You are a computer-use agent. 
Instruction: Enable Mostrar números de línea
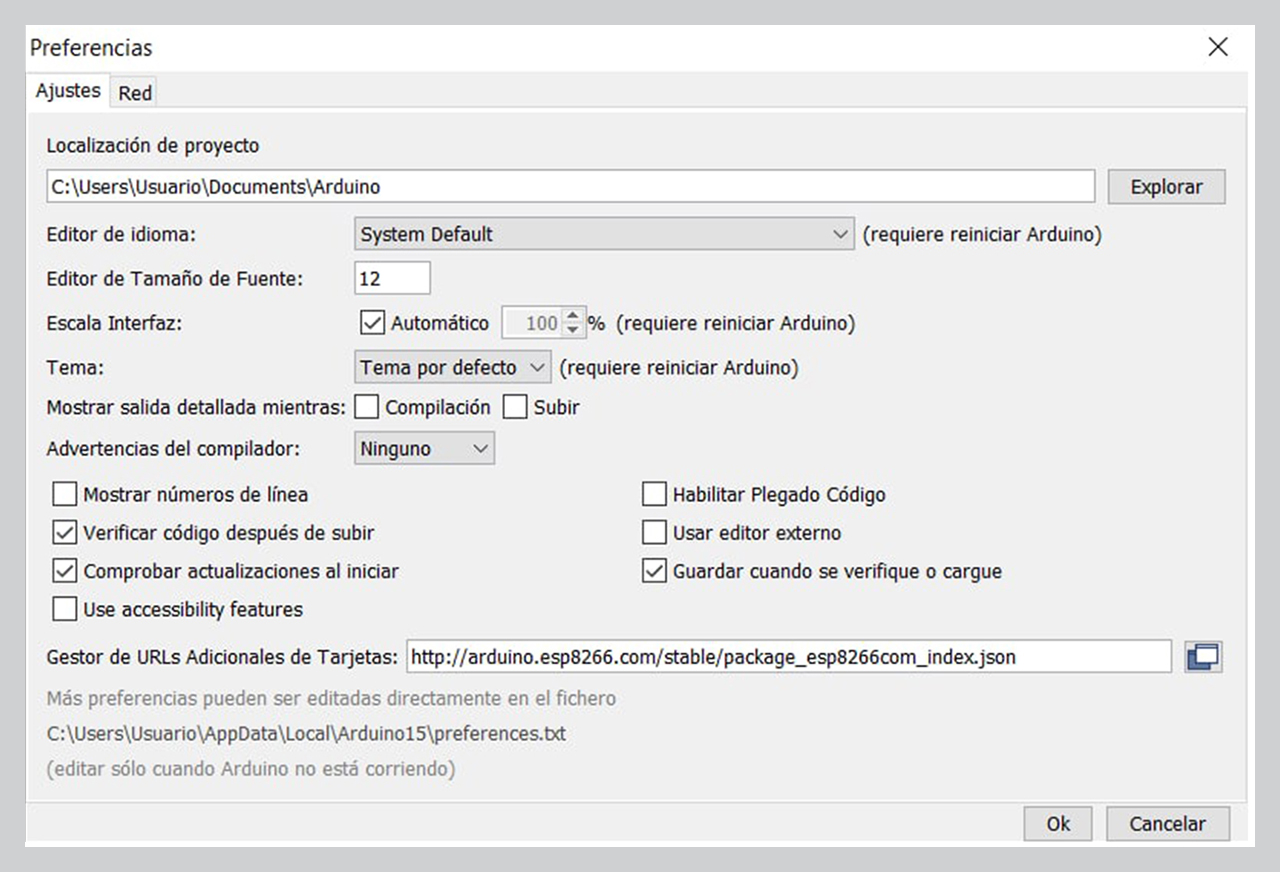65,494
